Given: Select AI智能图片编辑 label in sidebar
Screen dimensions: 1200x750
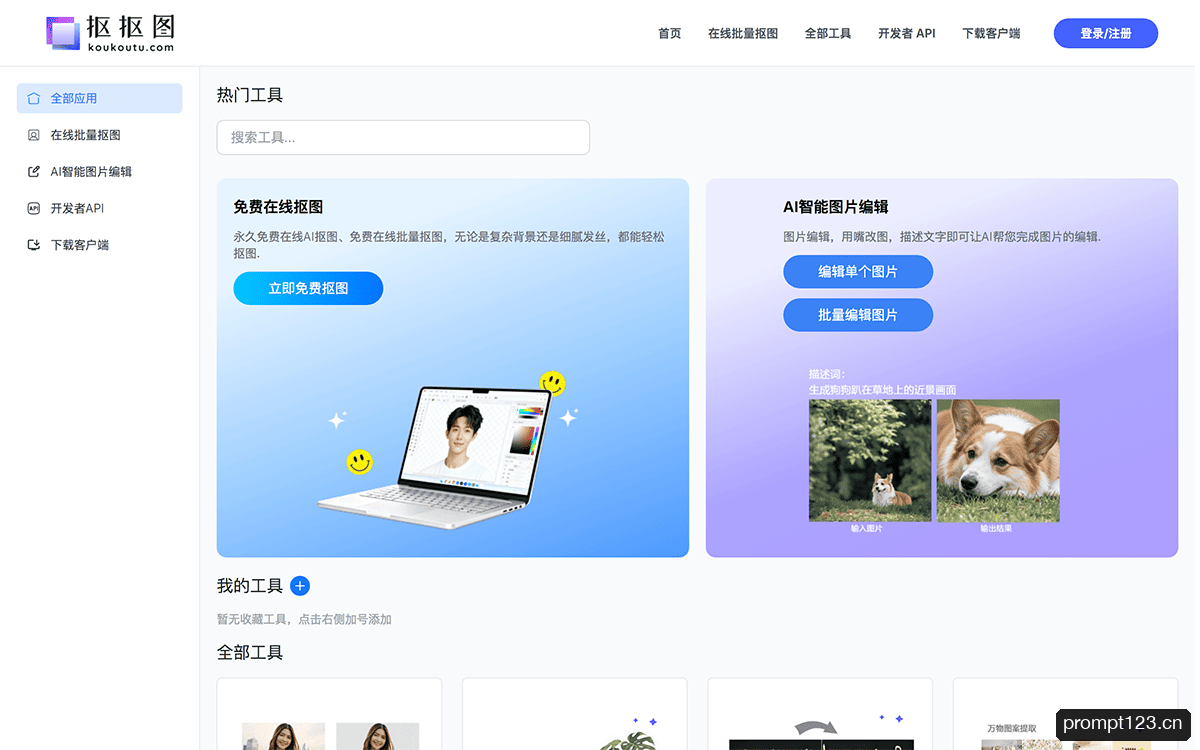Looking at the screenshot, I should click(91, 172).
